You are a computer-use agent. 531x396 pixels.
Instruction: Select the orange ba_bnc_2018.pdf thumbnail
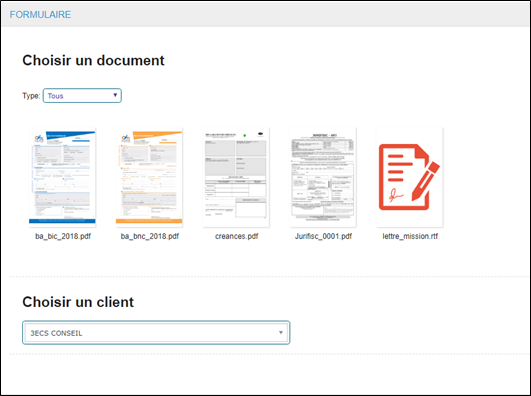(x=149, y=177)
